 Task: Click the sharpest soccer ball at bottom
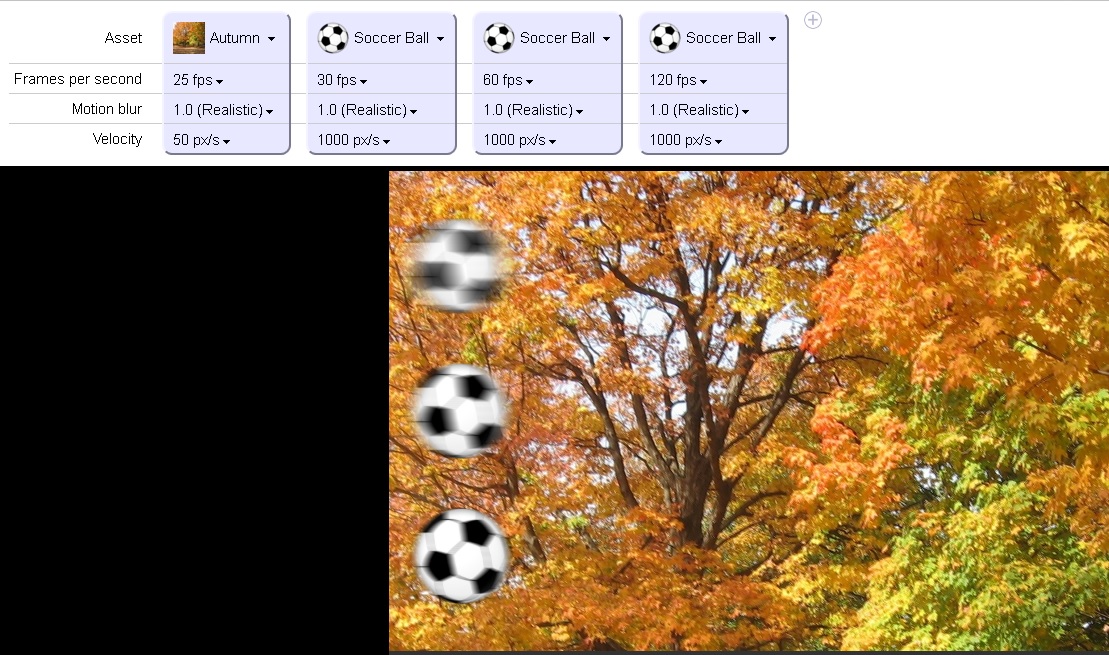[462, 556]
